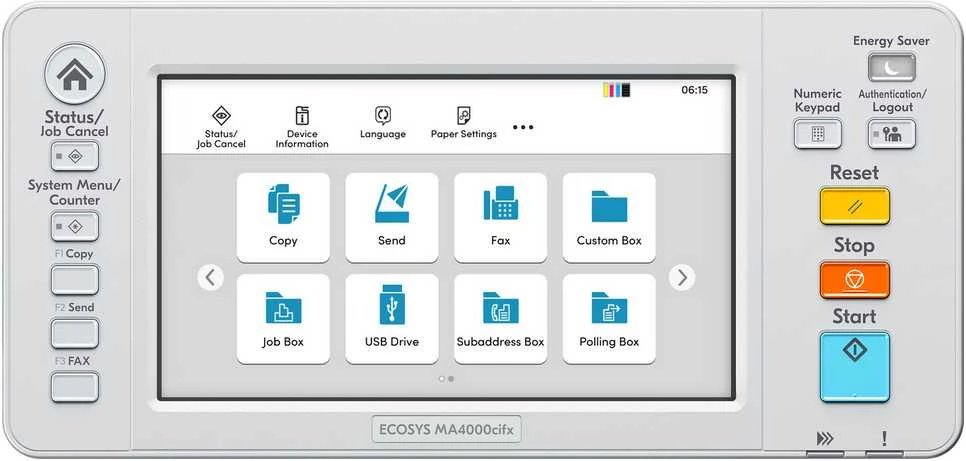966x461 pixels.
Task: Launch the Copy function tile
Action: (x=283, y=218)
